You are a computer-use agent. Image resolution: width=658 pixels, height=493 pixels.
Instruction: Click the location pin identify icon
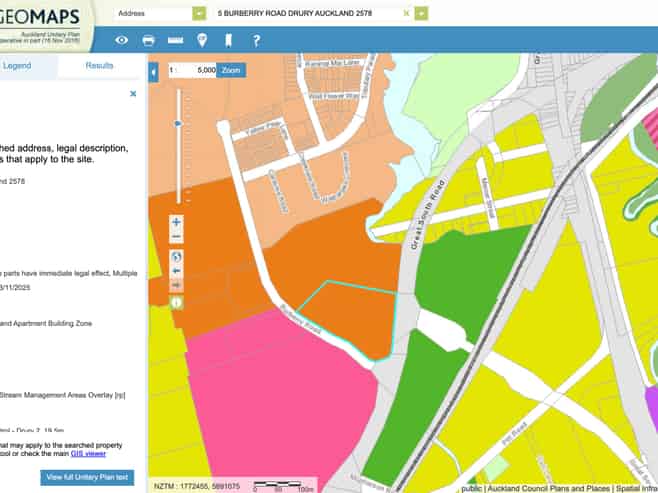tap(202, 41)
